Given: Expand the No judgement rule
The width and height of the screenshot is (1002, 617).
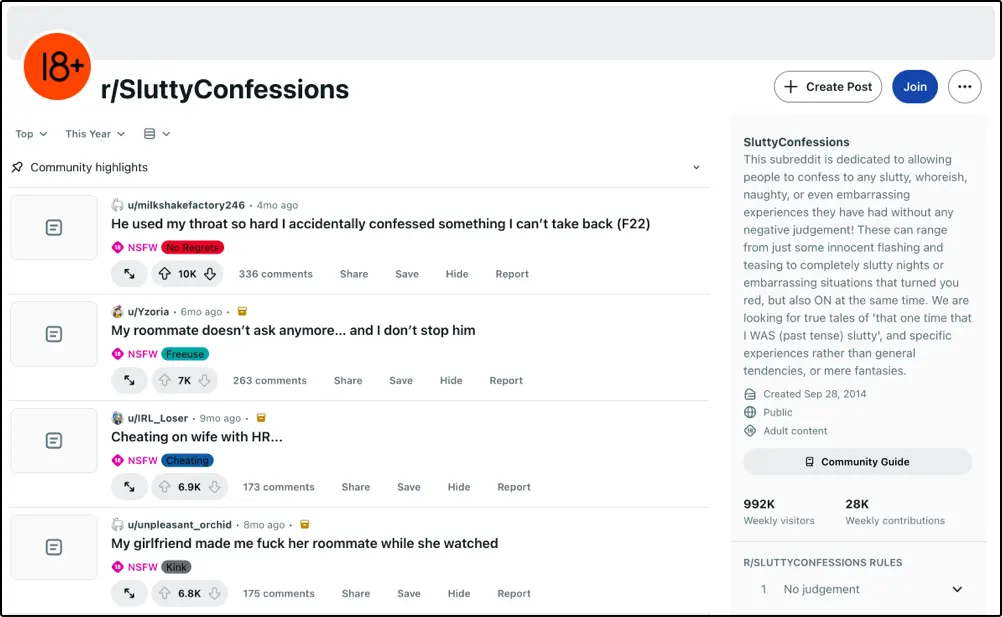Looking at the screenshot, I should click(x=956, y=589).
